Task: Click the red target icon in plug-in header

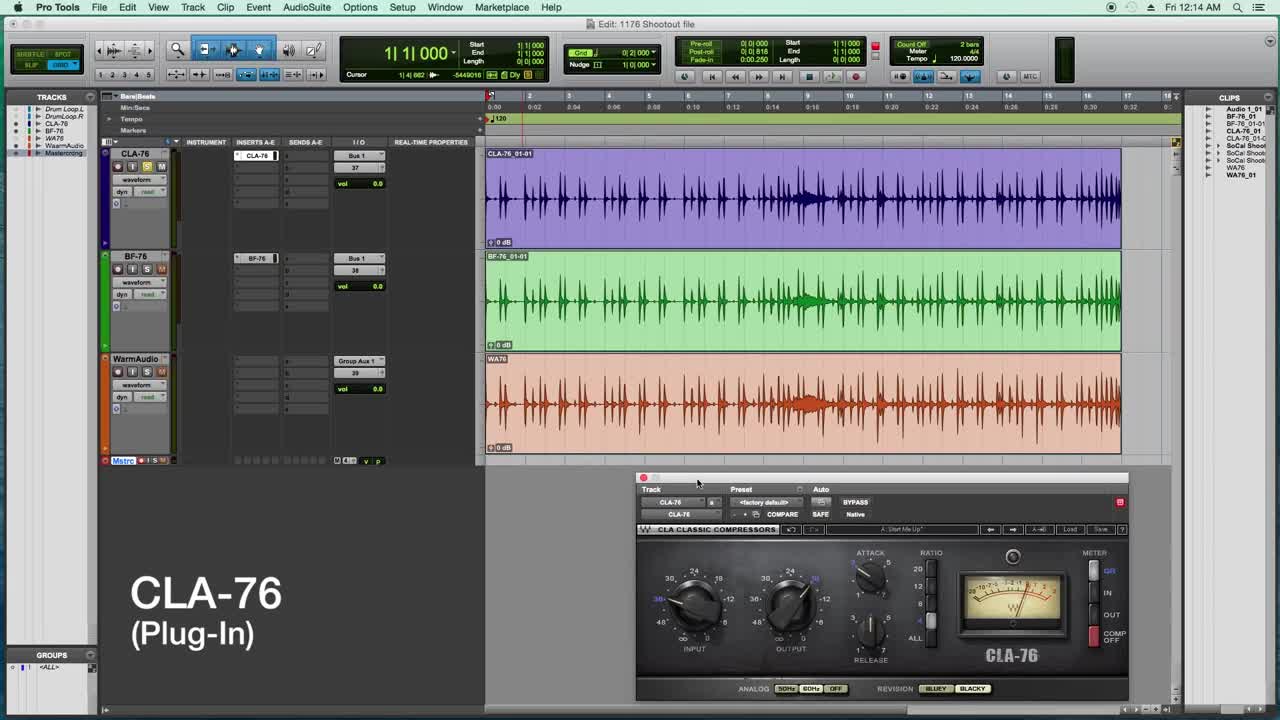Action: pos(1120,502)
